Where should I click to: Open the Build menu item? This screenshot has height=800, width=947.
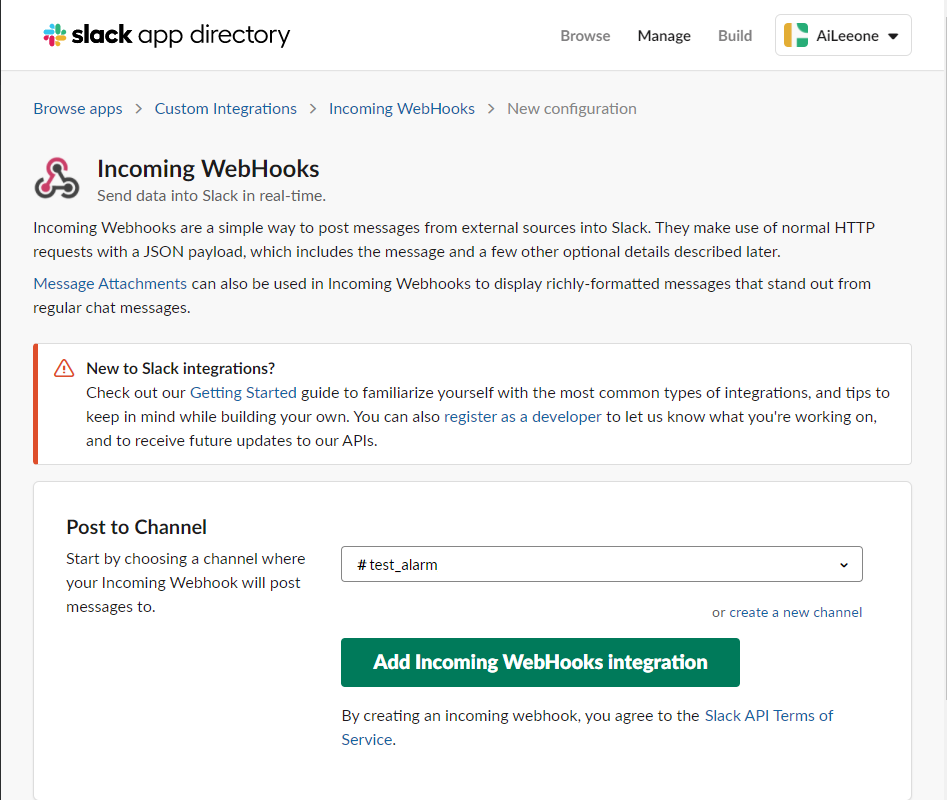735,36
